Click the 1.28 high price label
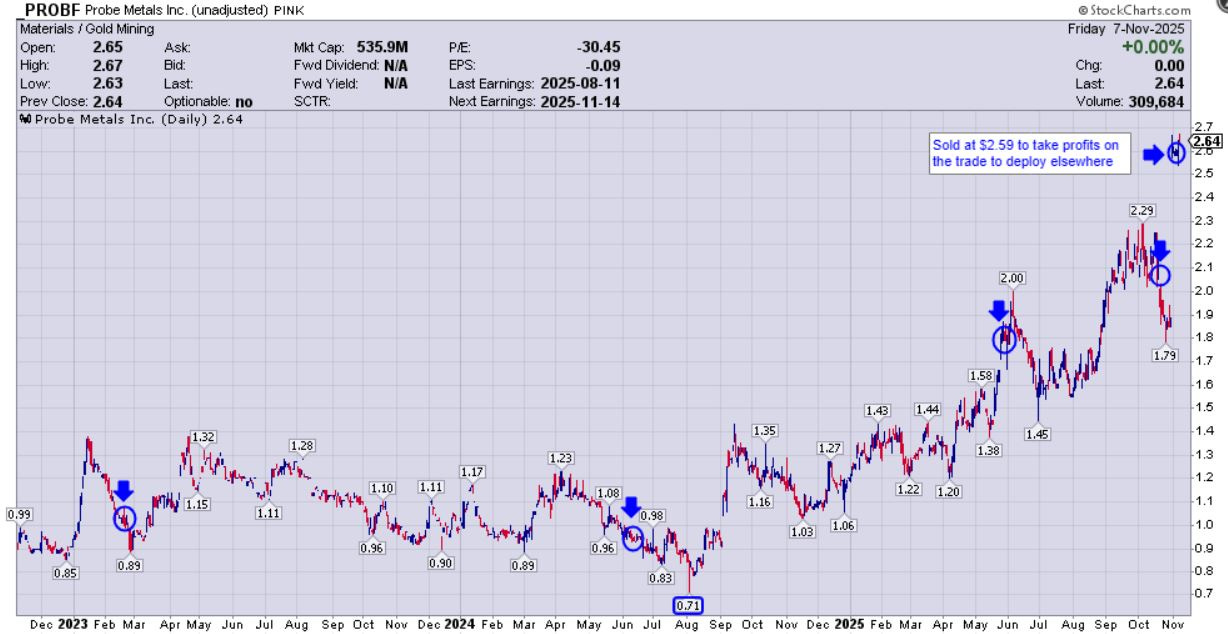 click(x=301, y=445)
